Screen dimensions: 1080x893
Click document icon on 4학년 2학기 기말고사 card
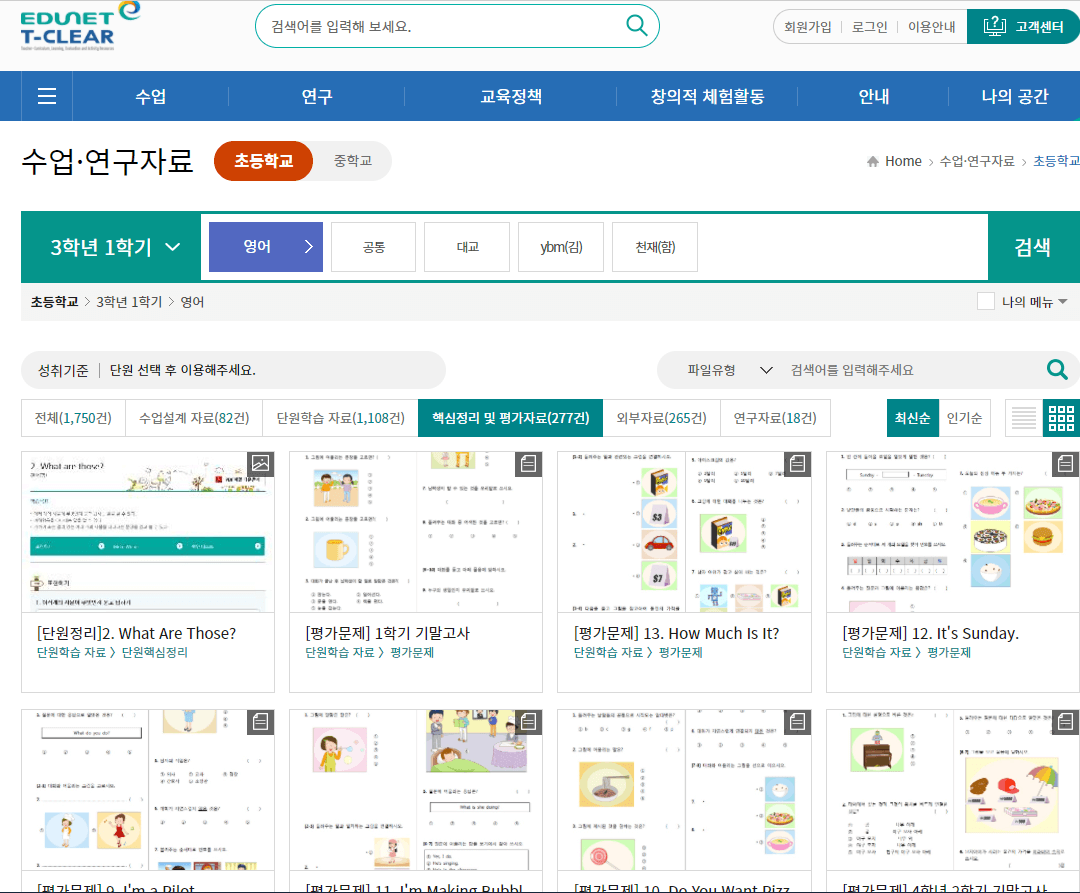tap(1066, 722)
